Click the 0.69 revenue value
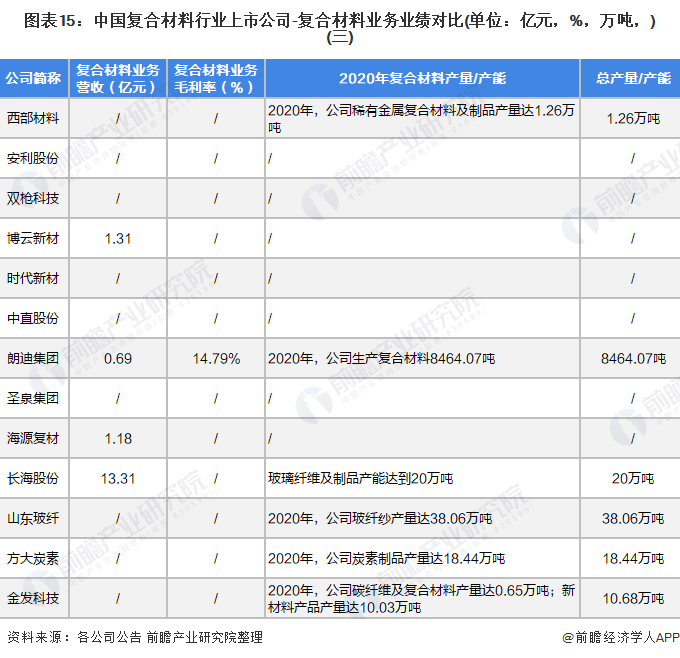This screenshot has width=680, height=658. pyautogui.click(x=118, y=358)
